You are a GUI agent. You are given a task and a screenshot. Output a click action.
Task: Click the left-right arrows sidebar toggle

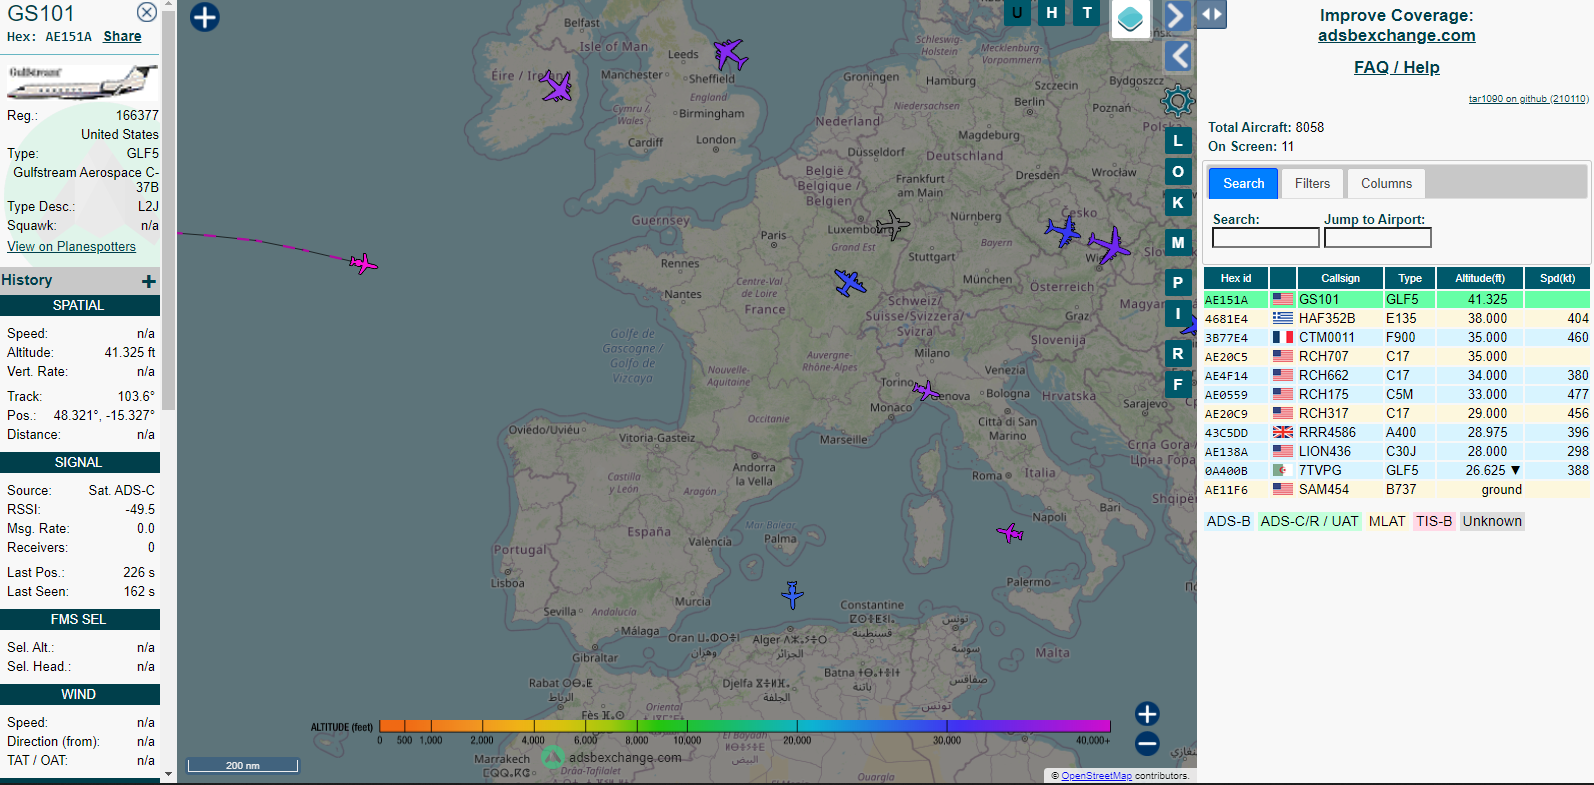coord(1211,14)
